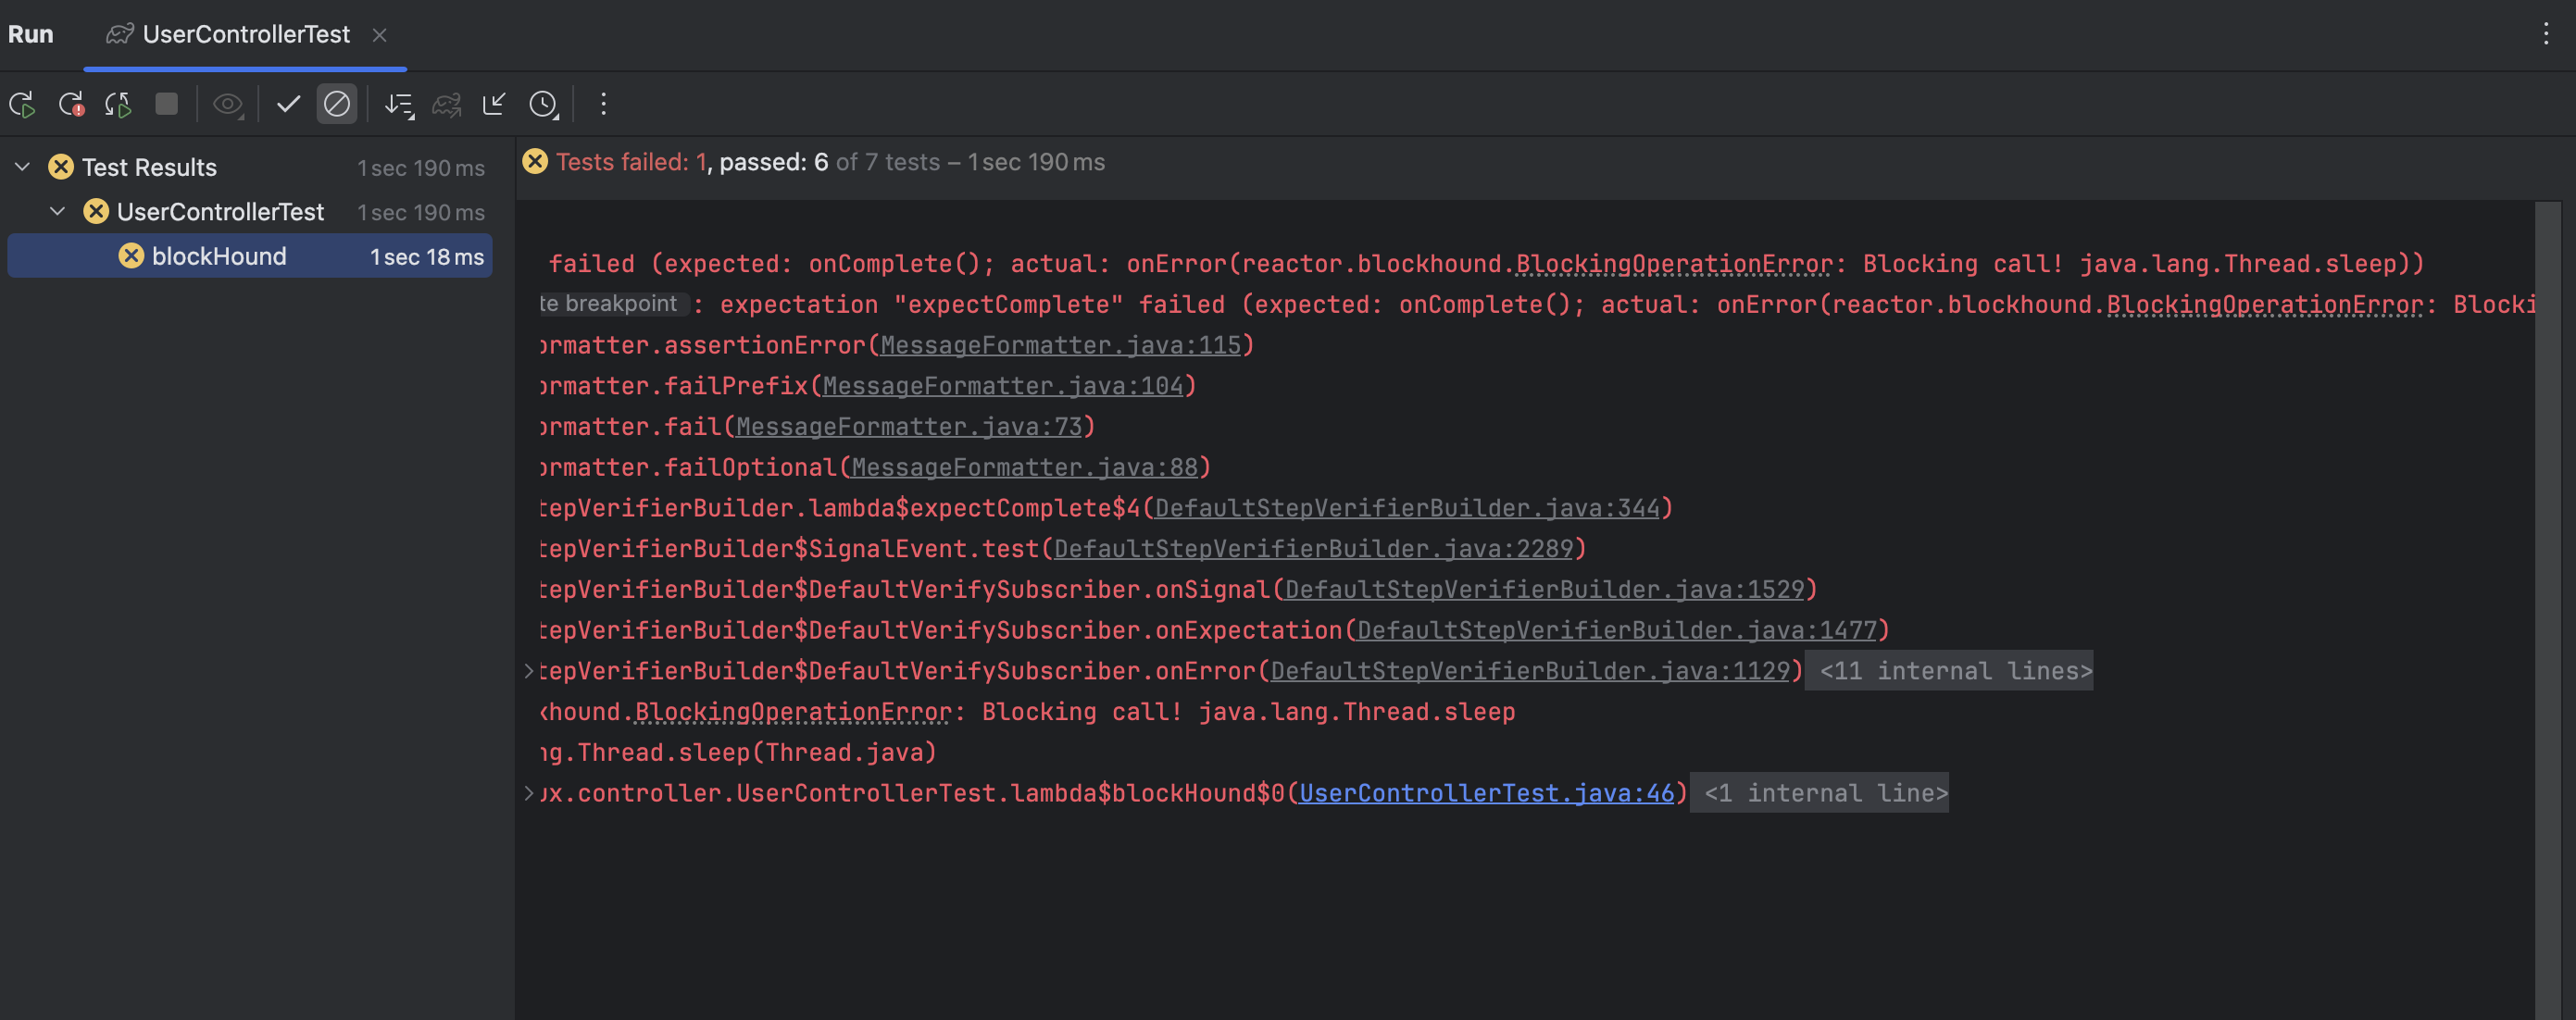
Task: Close the UserControllerTest tab
Action: pos(379,35)
